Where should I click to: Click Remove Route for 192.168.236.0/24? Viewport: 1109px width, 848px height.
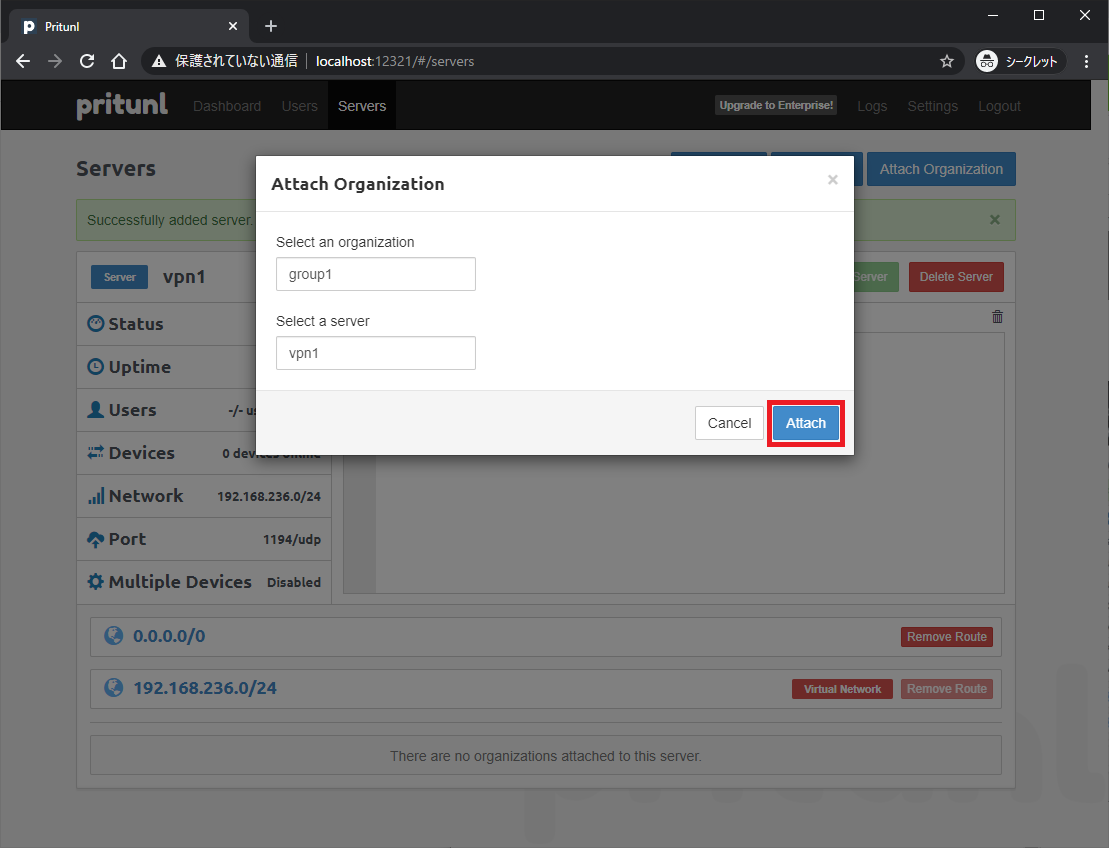coord(946,689)
